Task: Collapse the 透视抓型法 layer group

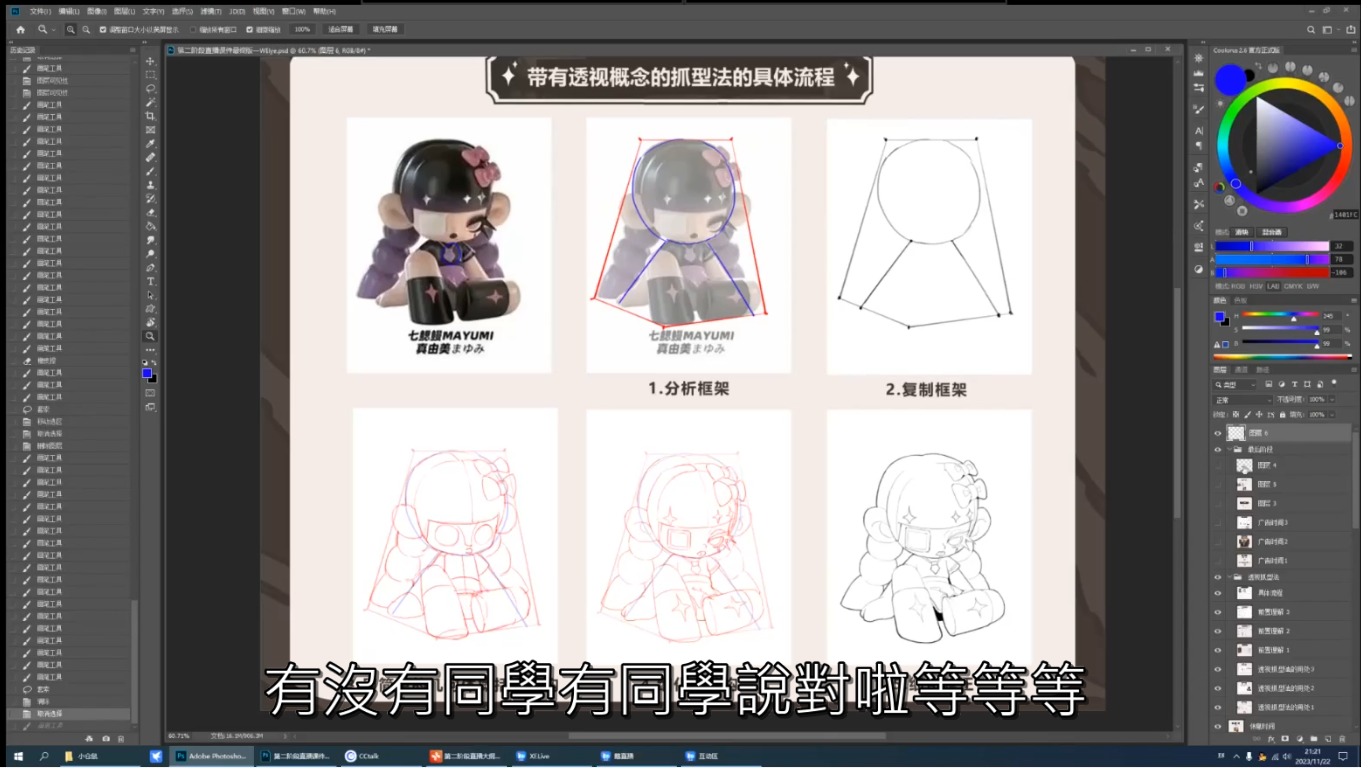Action: click(x=1229, y=577)
